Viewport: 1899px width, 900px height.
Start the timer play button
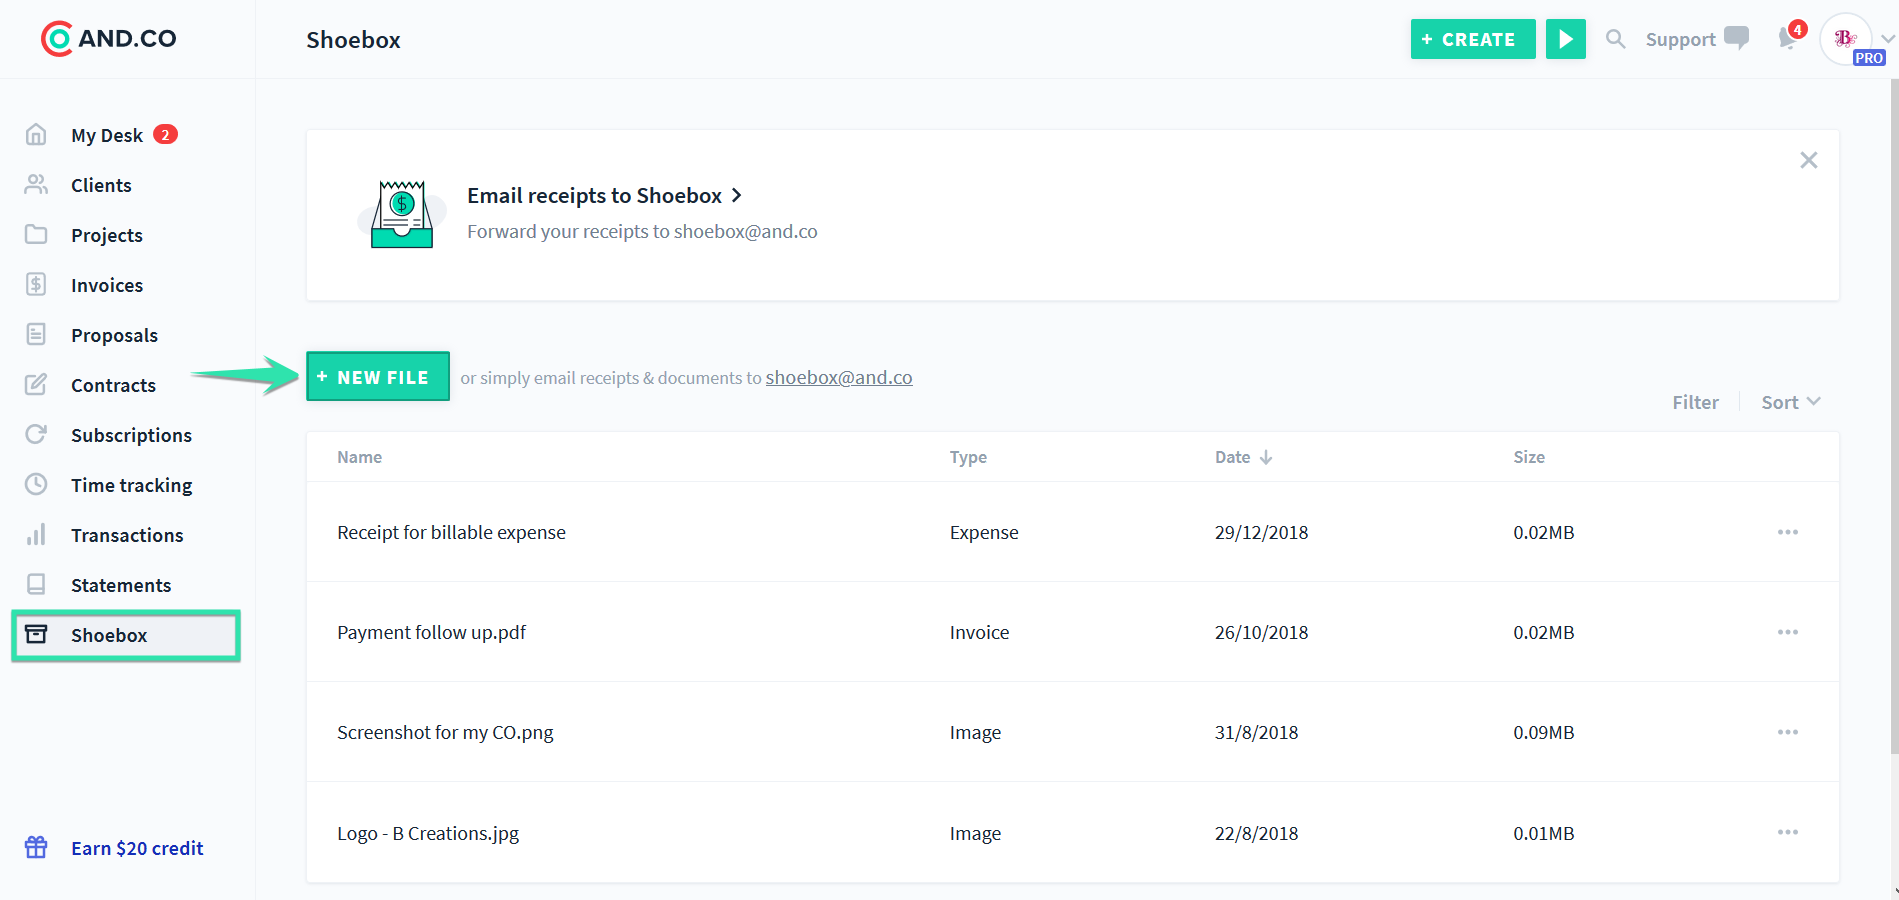1565,39
